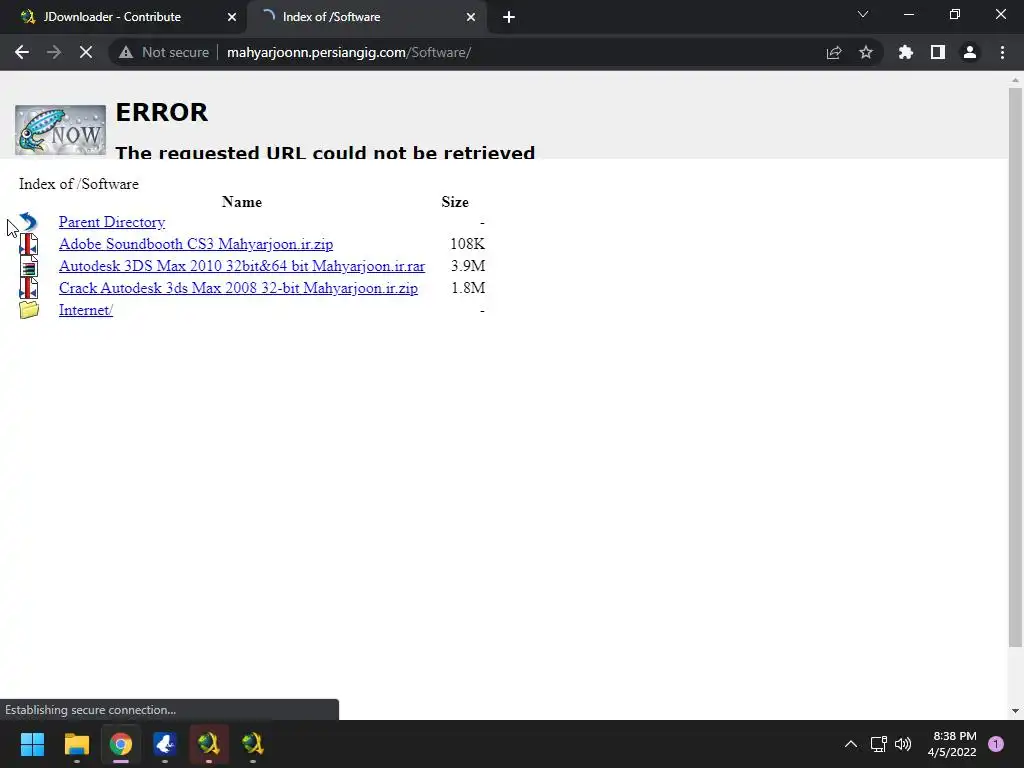Go back to the previous page
Viewport: 1024px width, 768px height.
(22, 52)
